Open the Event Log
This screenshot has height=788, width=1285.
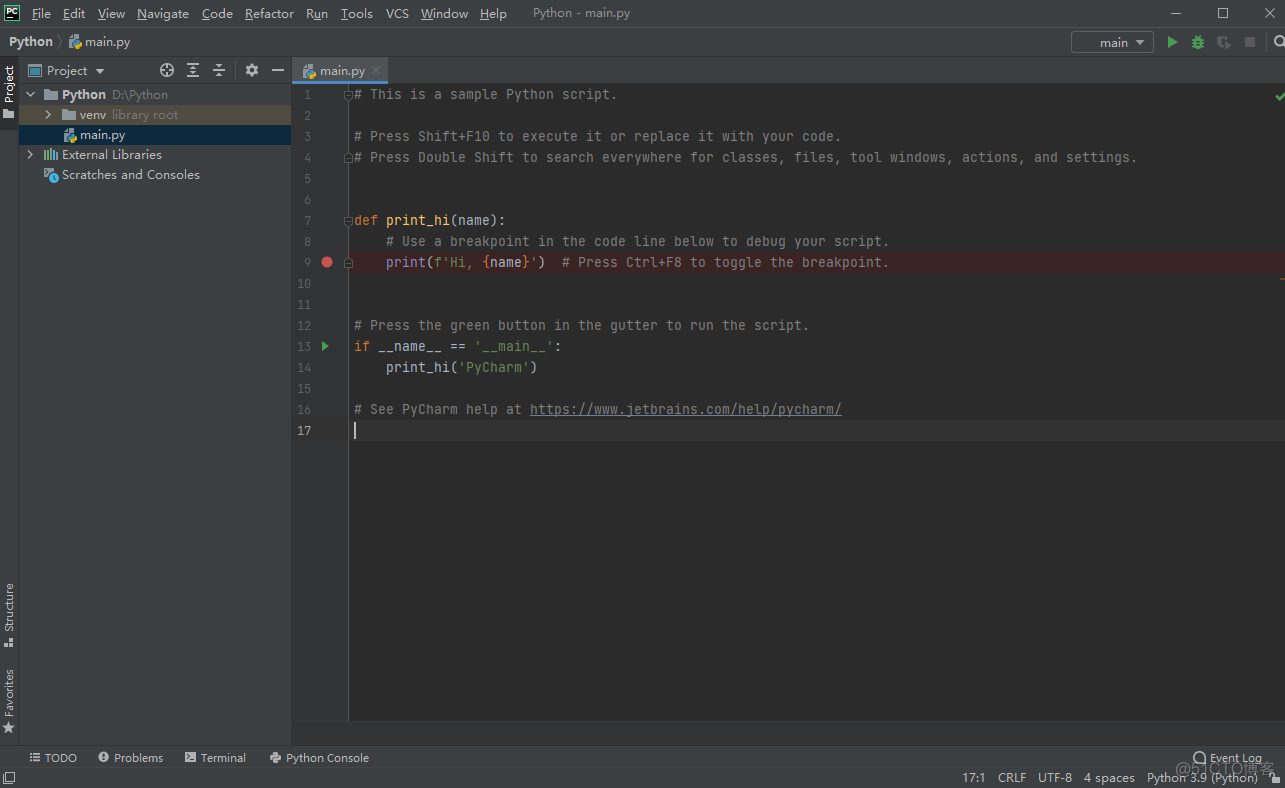[1228, 758]
